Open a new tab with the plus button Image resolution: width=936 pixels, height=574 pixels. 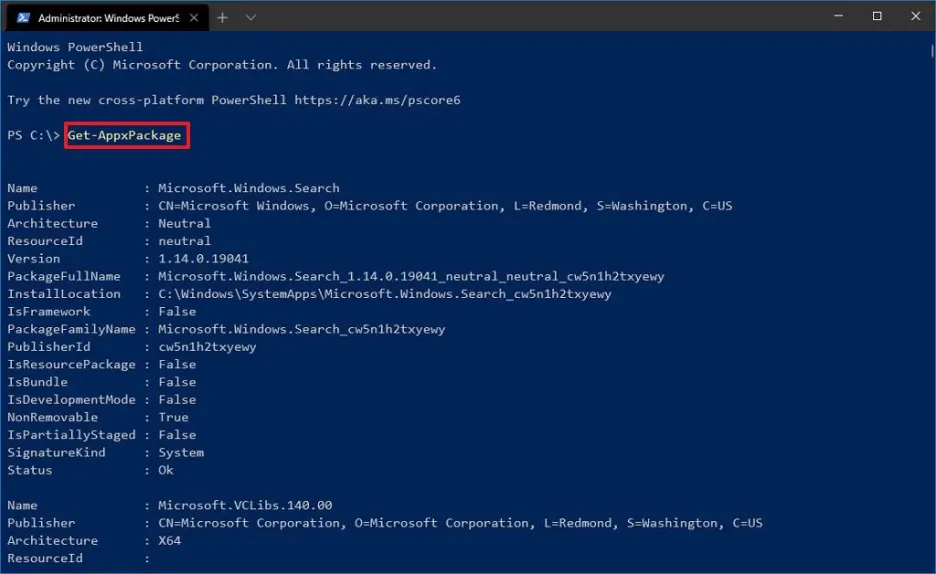(x=222, y=17)
